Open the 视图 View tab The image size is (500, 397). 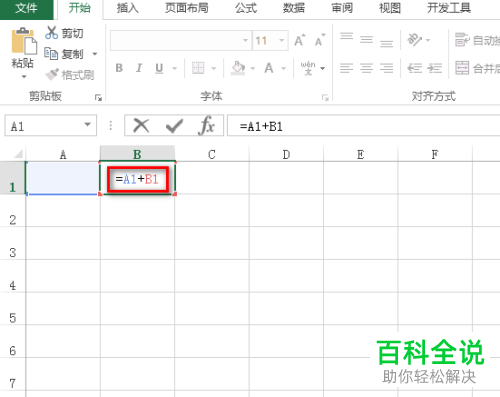(x=390, y=8)
